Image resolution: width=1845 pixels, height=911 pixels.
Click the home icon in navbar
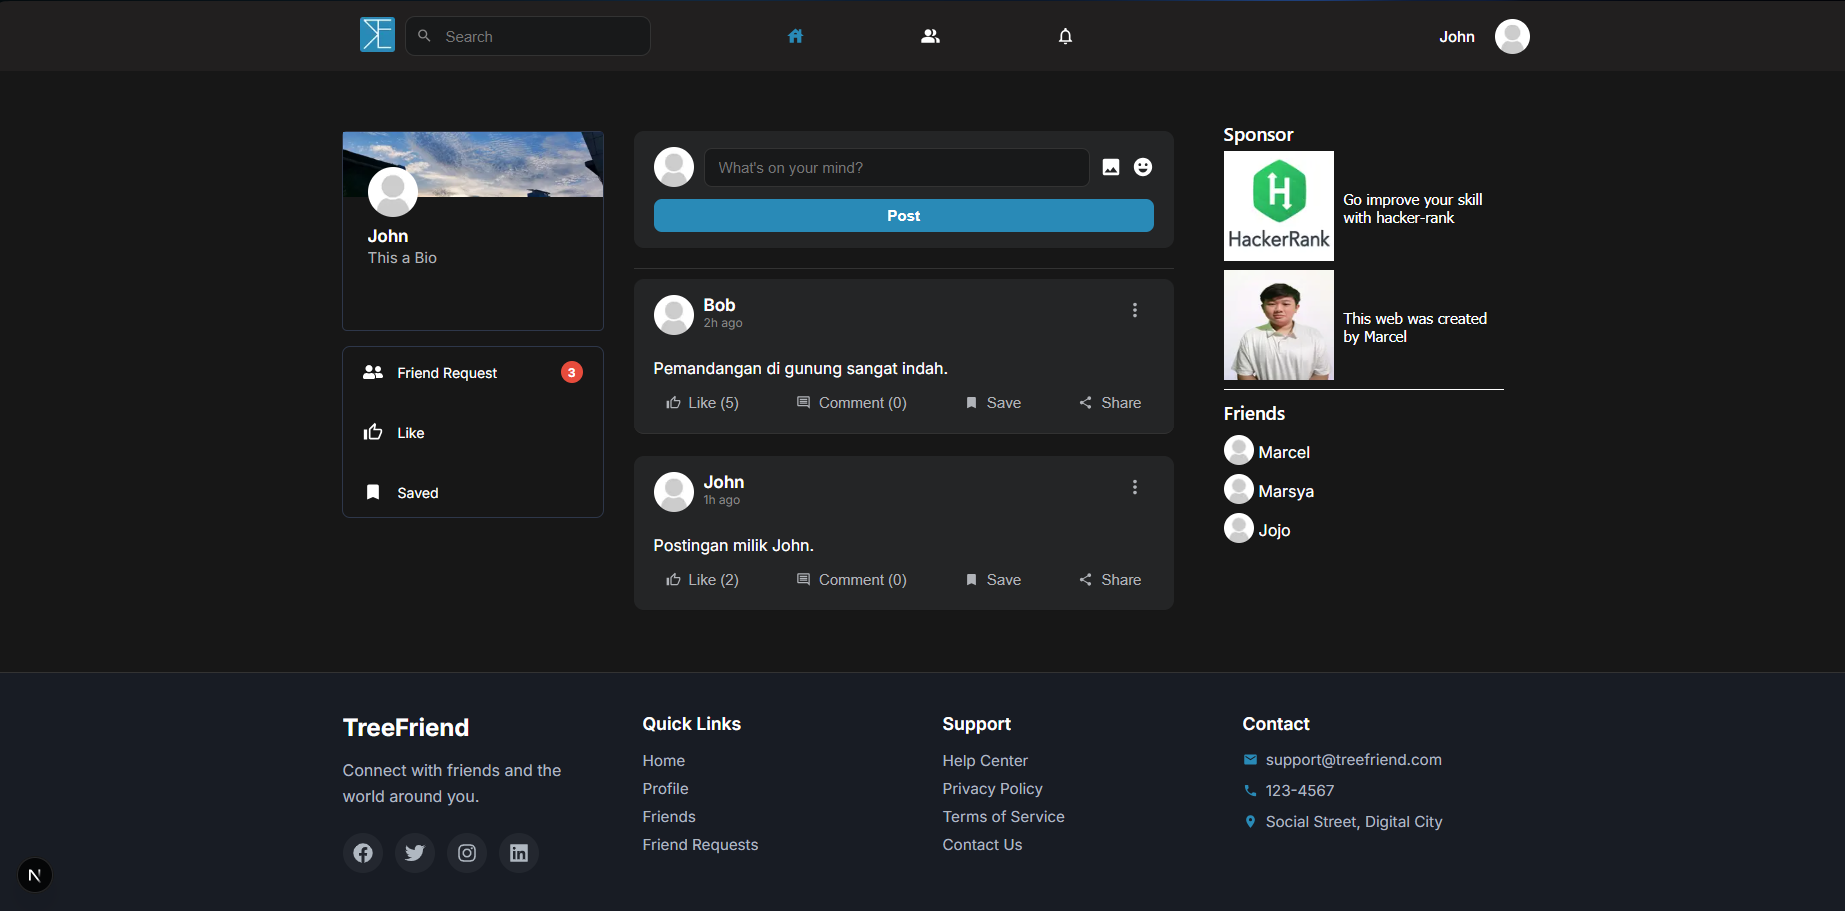pos(795,36)
